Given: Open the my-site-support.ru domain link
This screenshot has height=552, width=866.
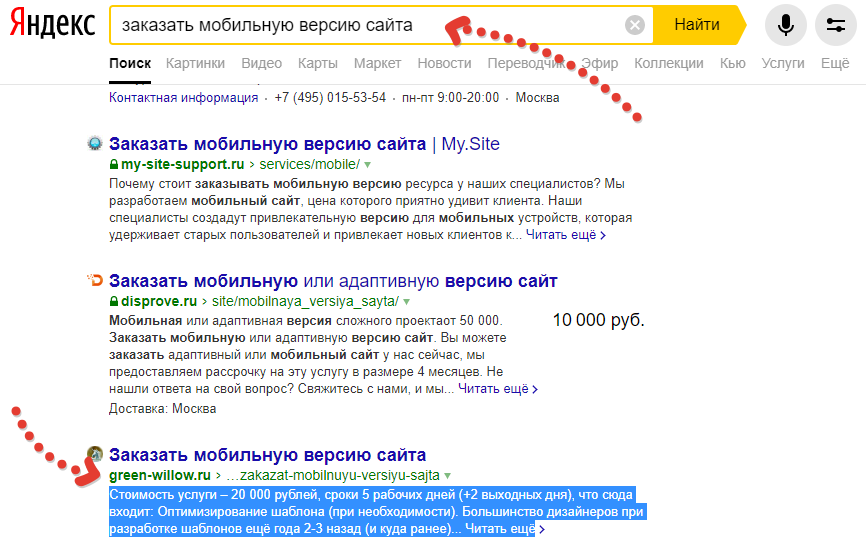Looking at the screenshot, I should coord(182,164).
